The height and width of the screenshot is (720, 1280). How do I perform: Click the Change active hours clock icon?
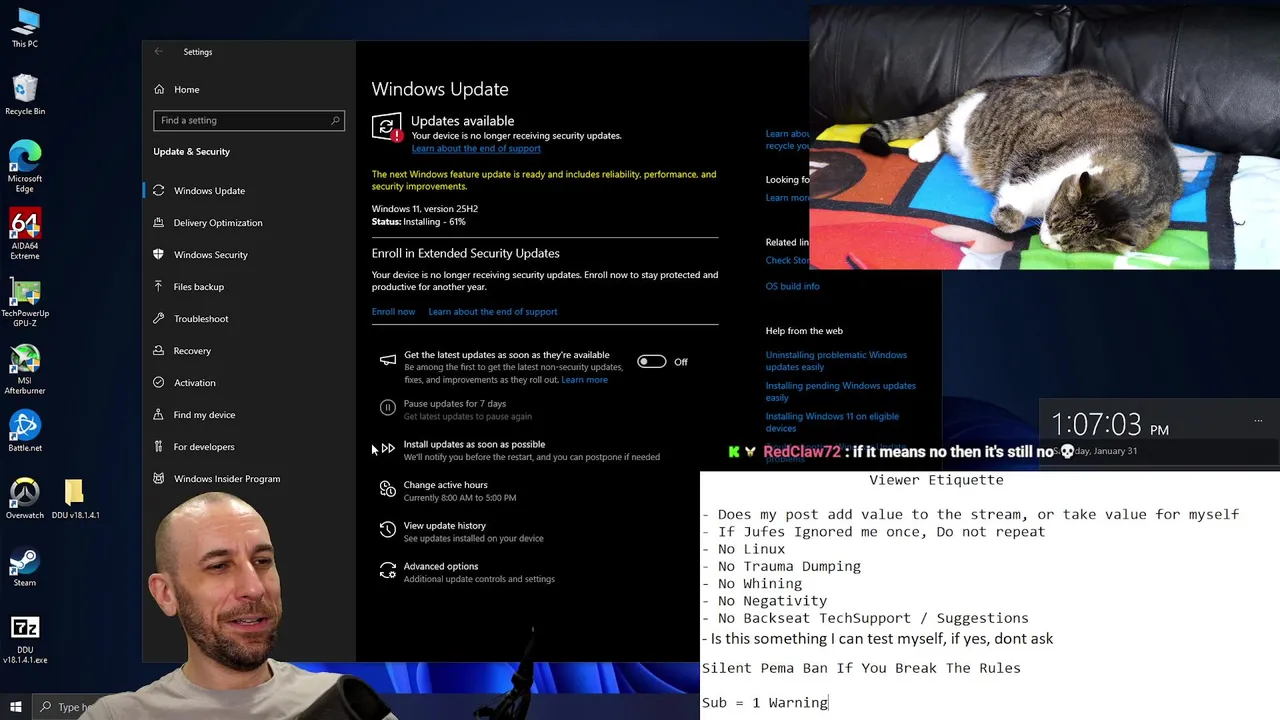(x=388, y=489)
